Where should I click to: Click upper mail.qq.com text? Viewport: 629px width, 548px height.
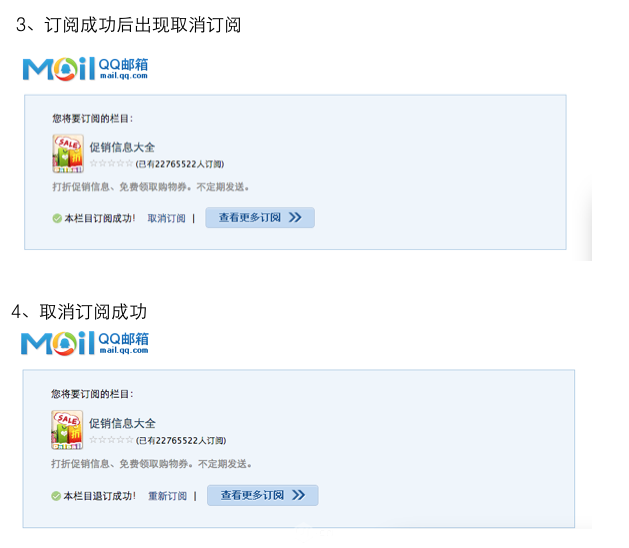click(x=124, y=76)
